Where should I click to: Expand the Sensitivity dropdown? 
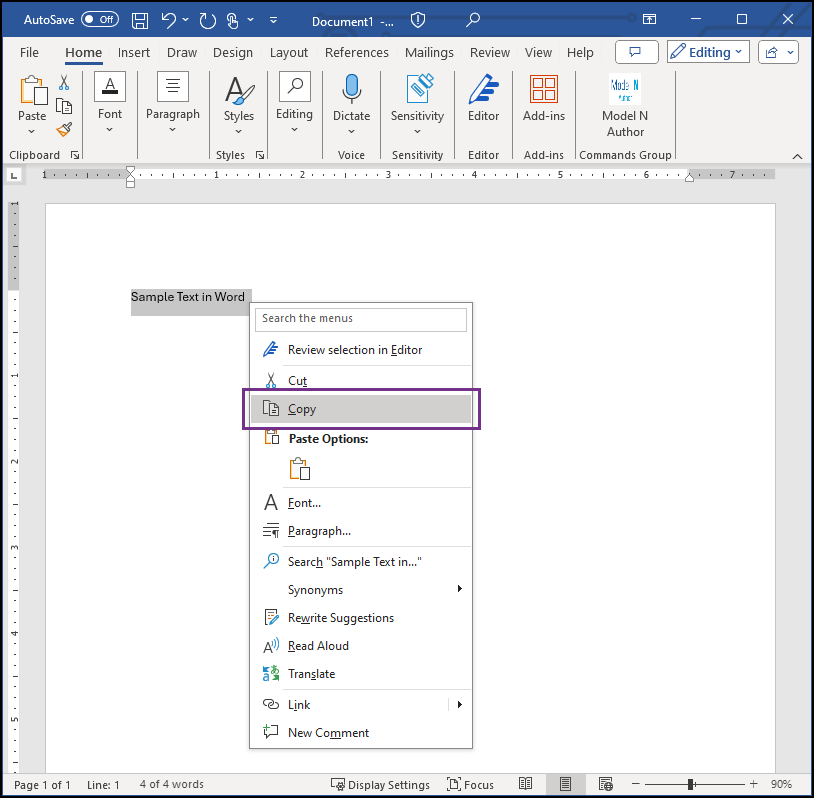click(x=417, y=132)
